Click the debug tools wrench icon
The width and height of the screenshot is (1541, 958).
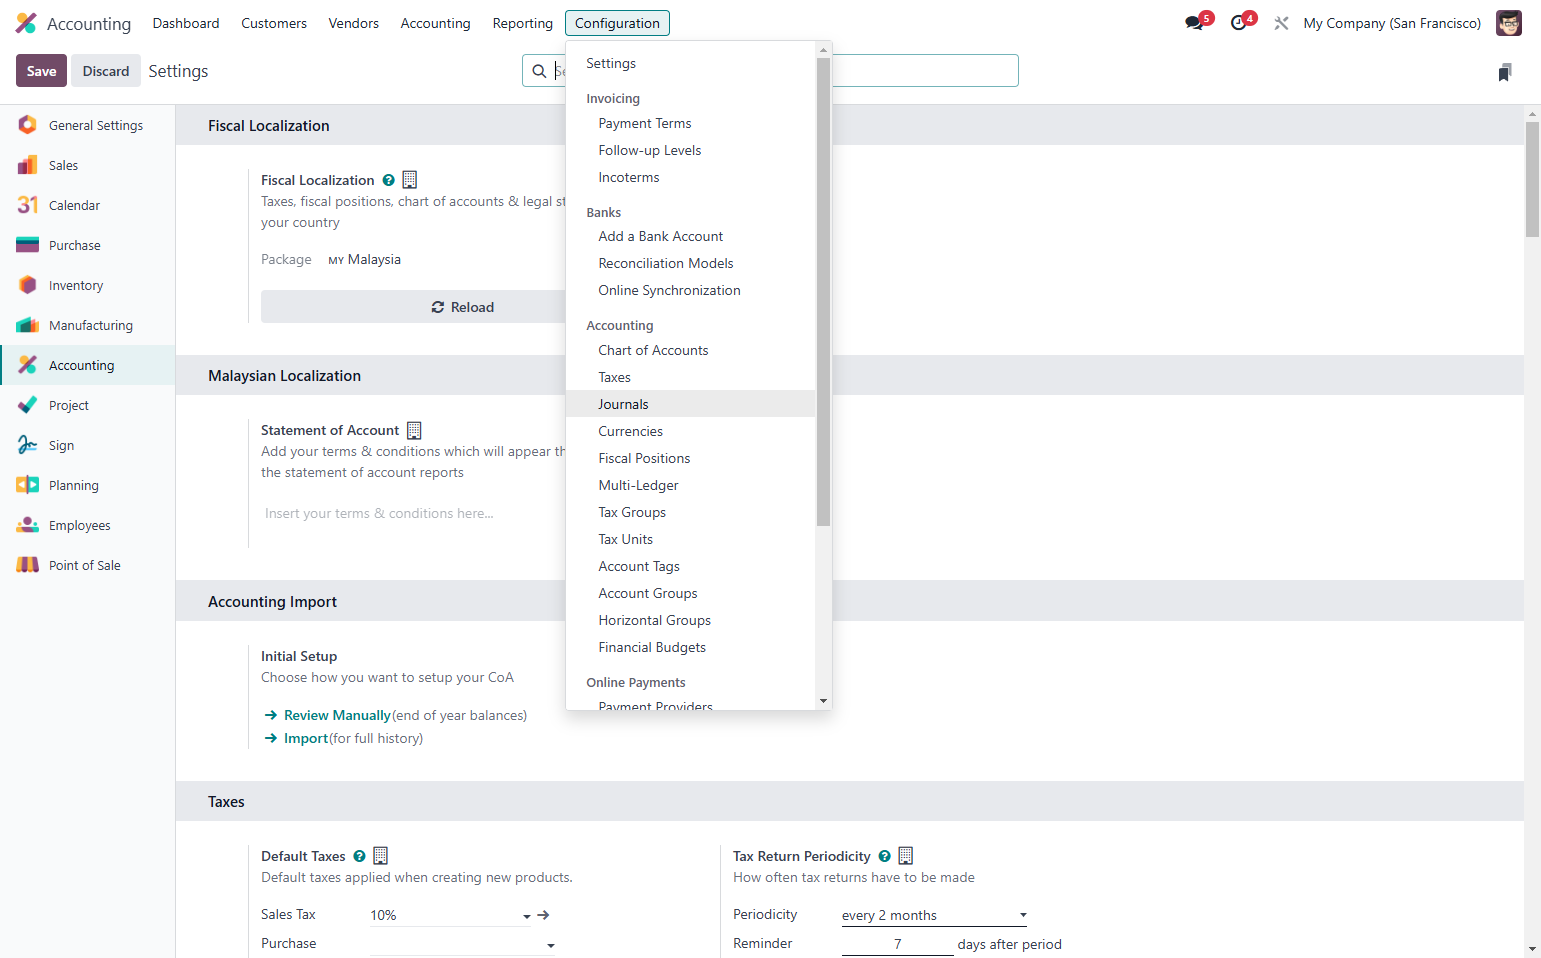pos(1281,23)
